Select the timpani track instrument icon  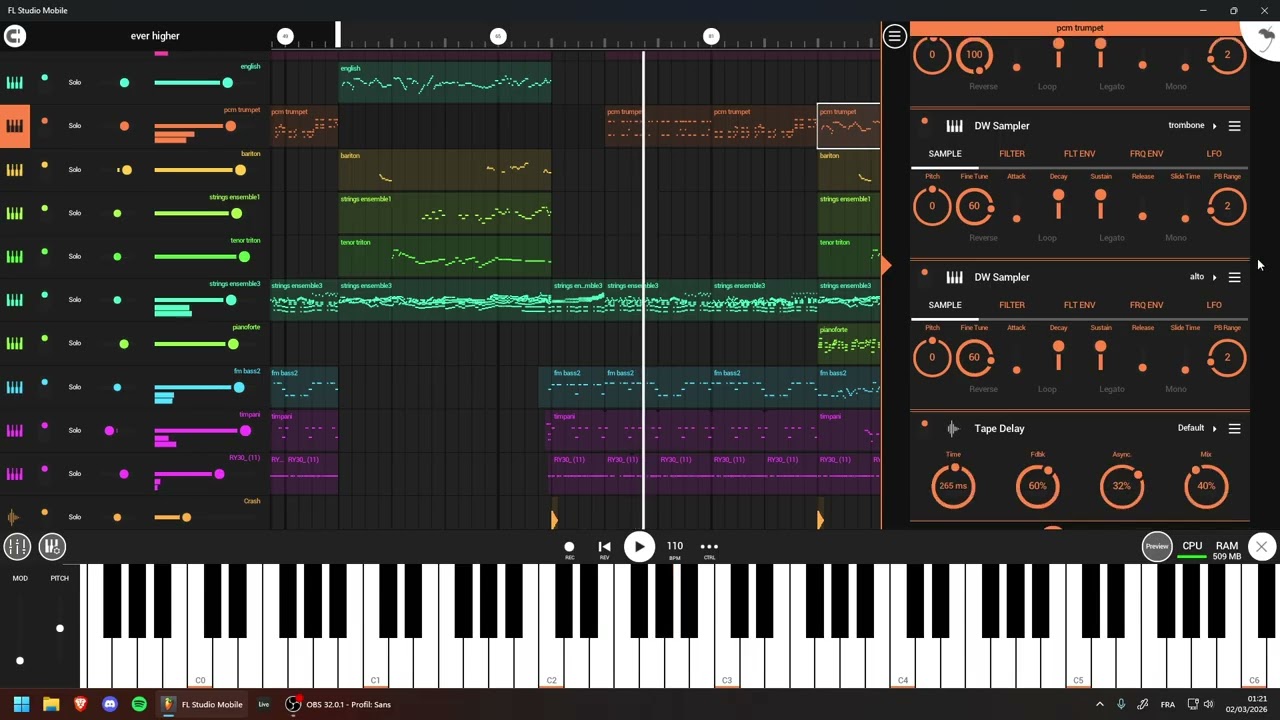tap(15, 430)
